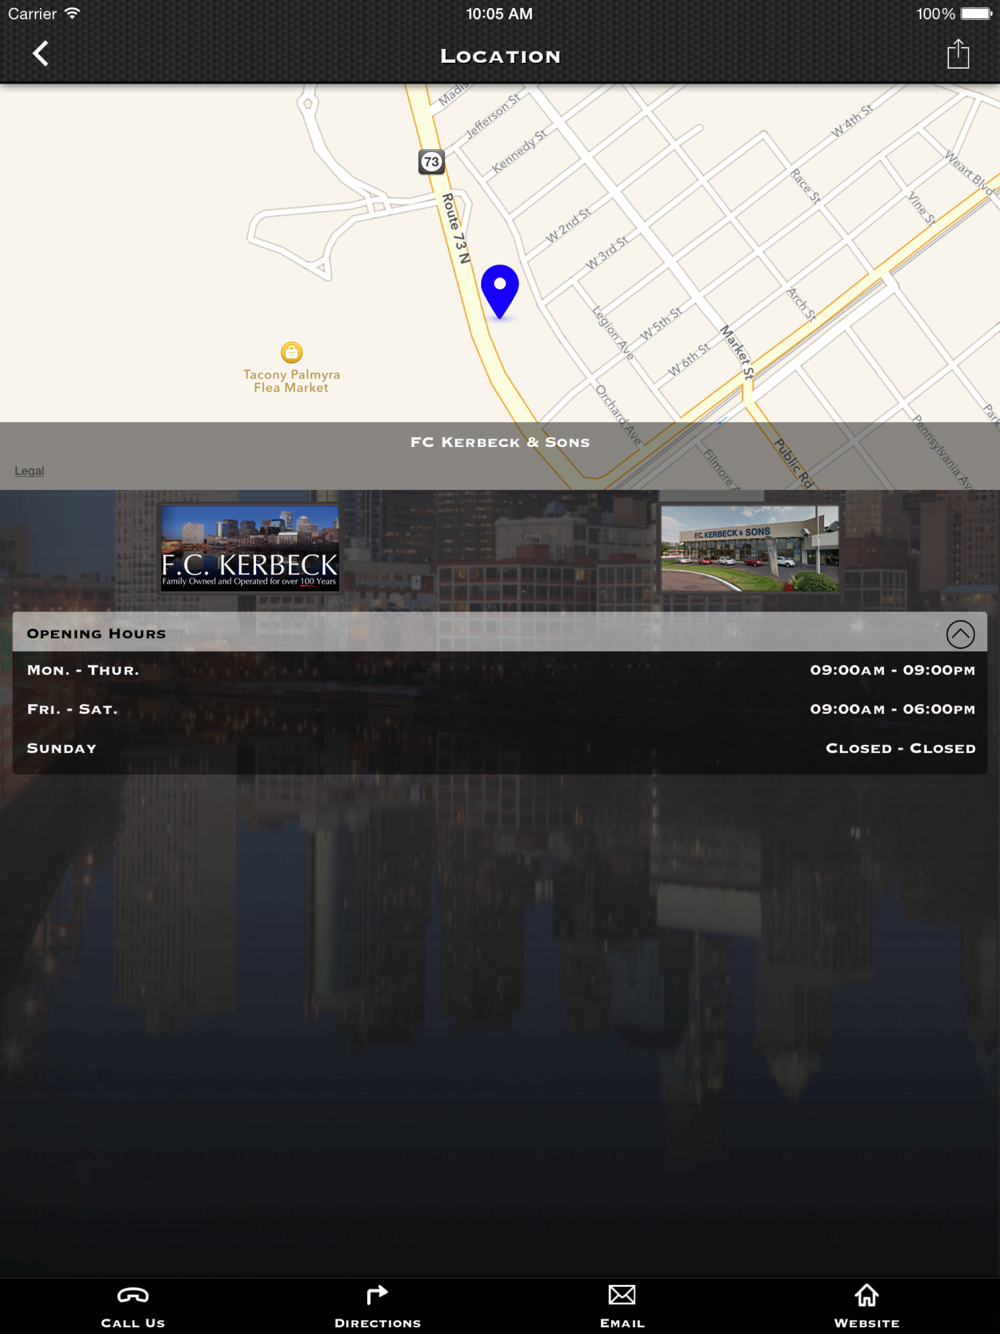This screenshot has width=1000, height=1334.
Task: Tap the W 5th St map label
Action: [661, 323]
